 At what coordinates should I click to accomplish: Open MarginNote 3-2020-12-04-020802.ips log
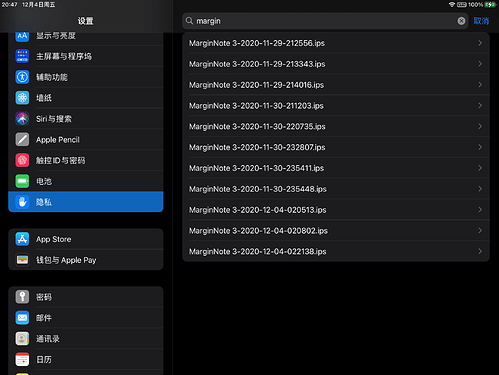336,230
